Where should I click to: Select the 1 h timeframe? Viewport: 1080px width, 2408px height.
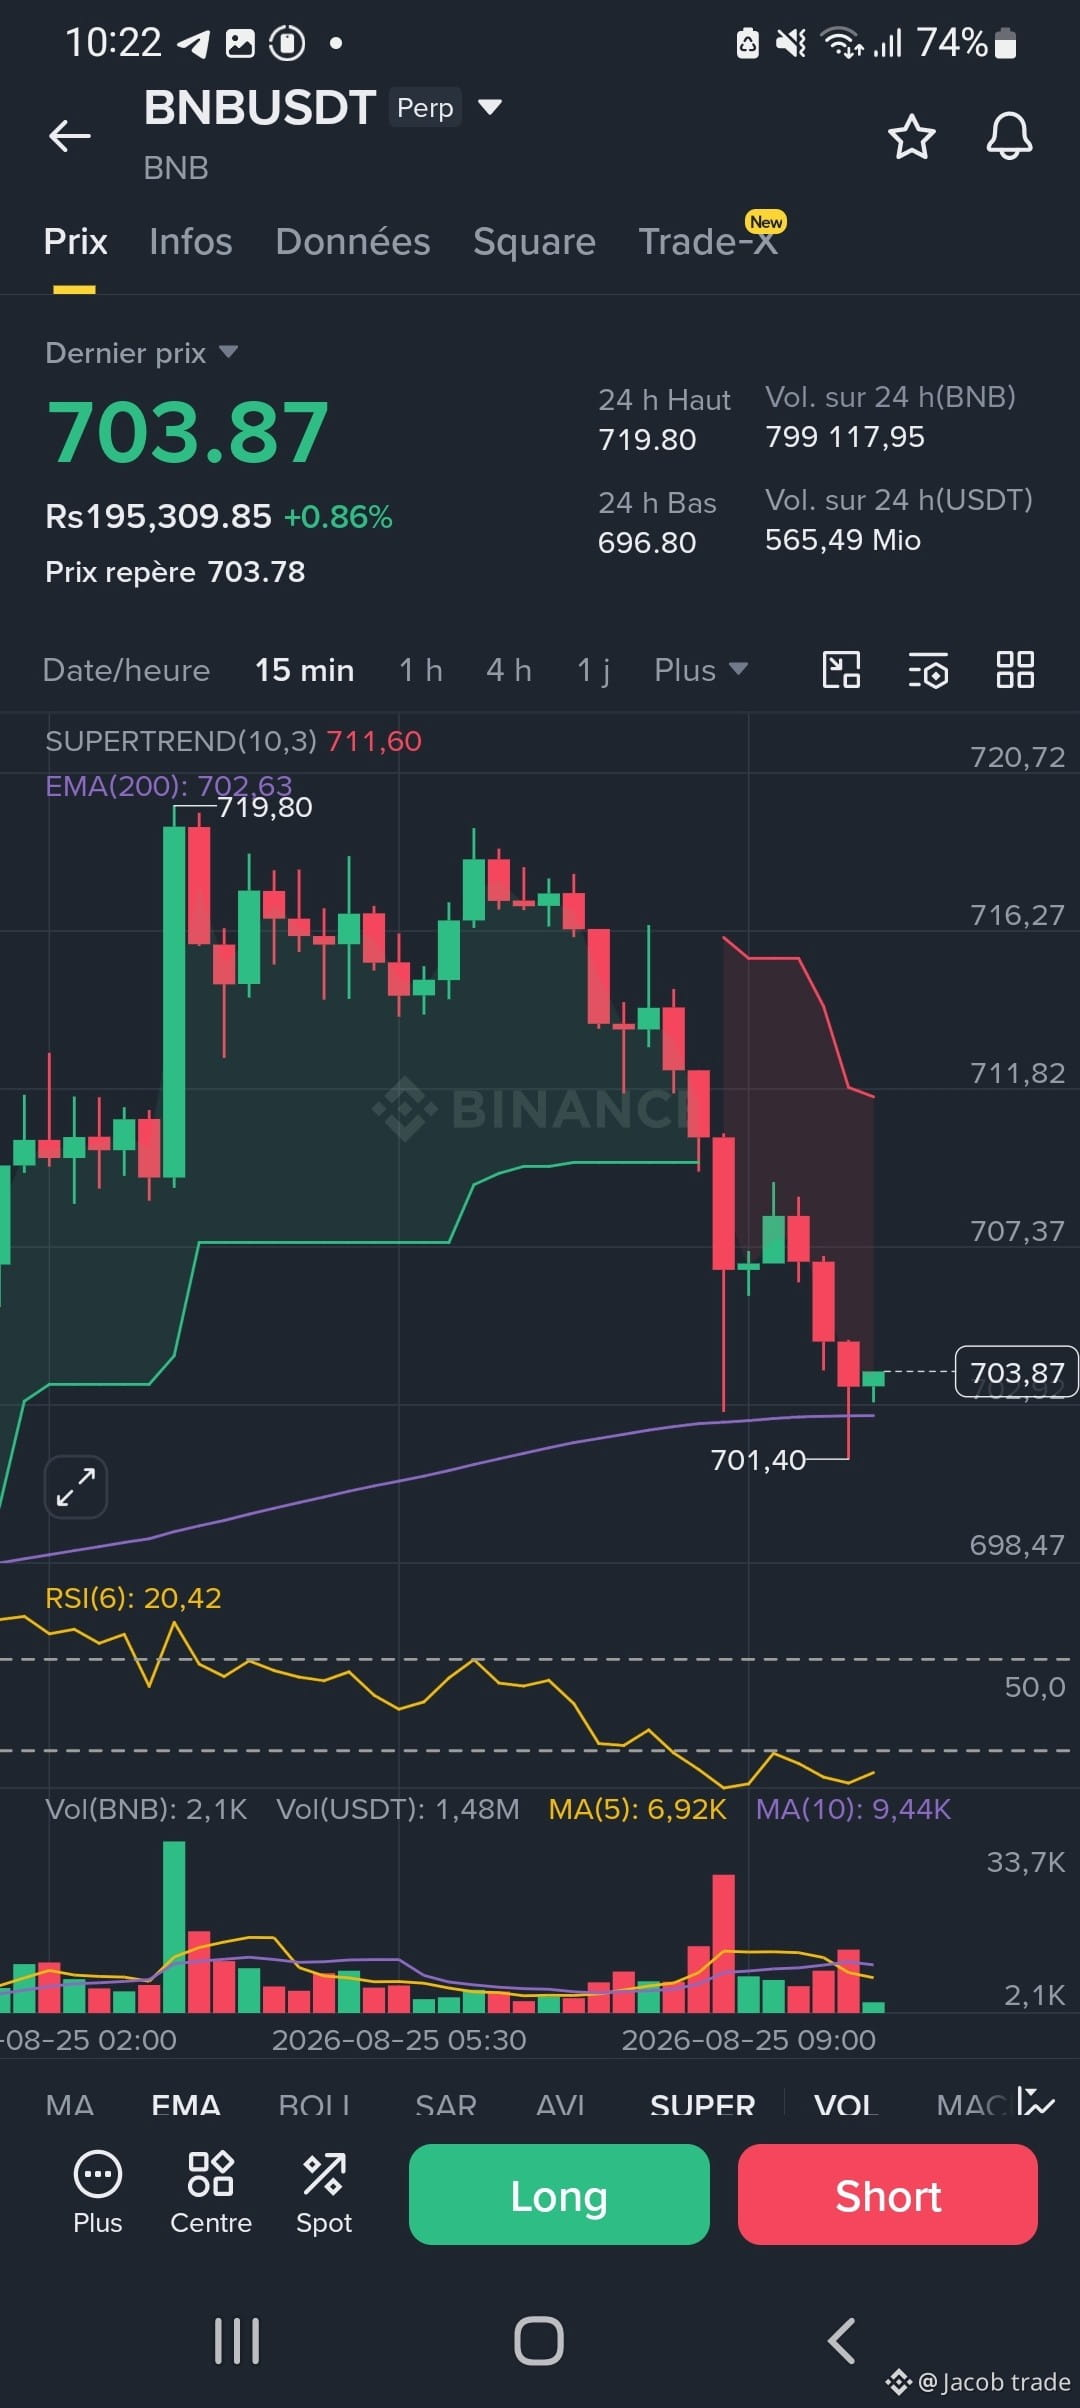pyautogui.click(x=420, y=670)
